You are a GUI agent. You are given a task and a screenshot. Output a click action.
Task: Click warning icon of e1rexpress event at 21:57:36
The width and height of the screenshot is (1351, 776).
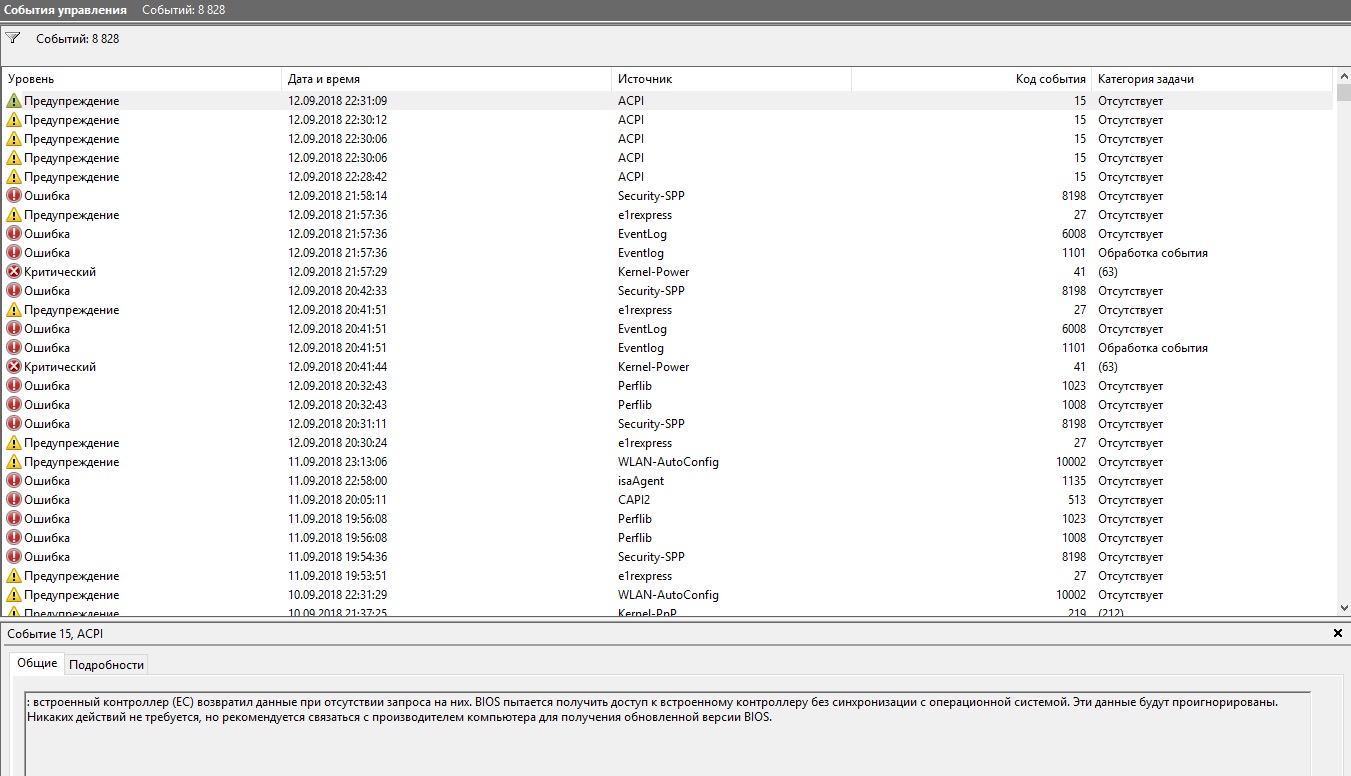click(x=14, y=215)
